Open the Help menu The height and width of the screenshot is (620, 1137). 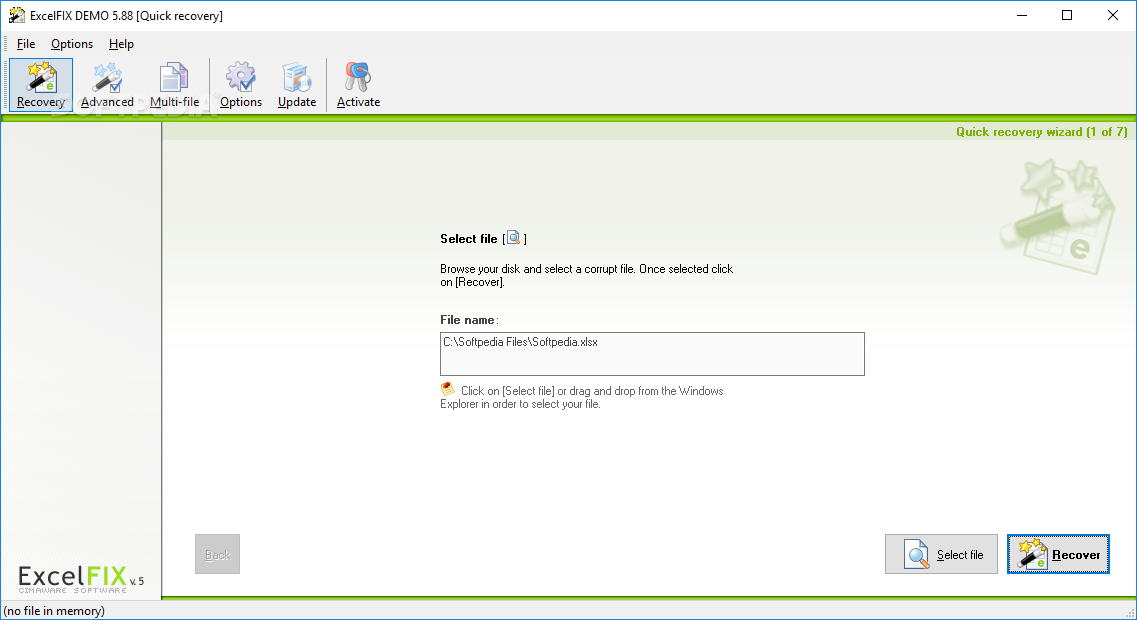(x=121, y=44)
